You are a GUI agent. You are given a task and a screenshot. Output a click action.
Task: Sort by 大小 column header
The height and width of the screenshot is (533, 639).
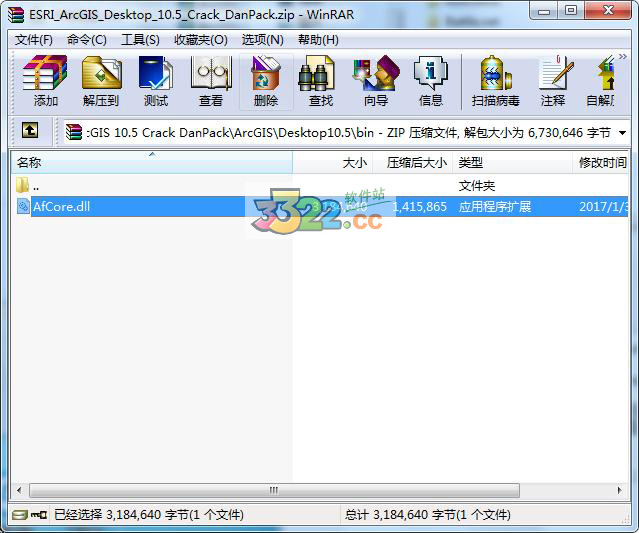click(333, 163)
